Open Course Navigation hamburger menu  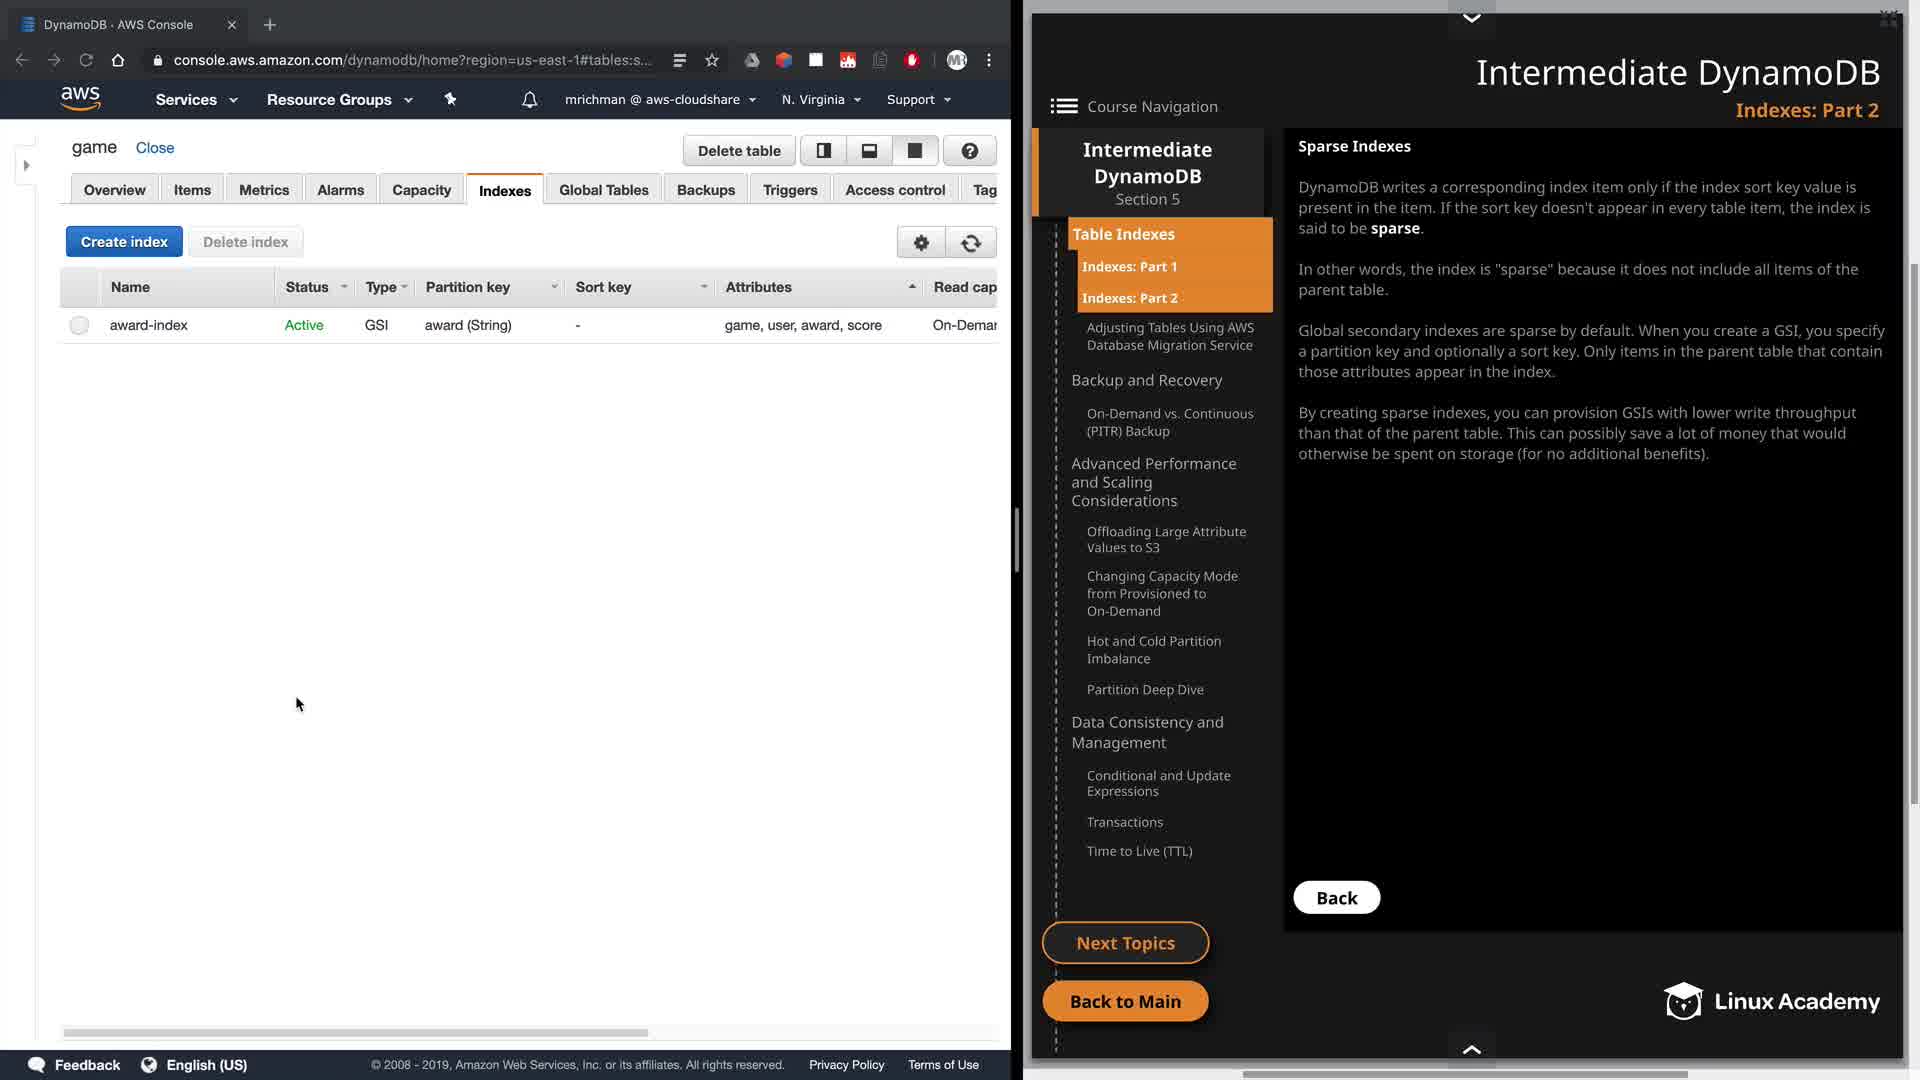1064,107
